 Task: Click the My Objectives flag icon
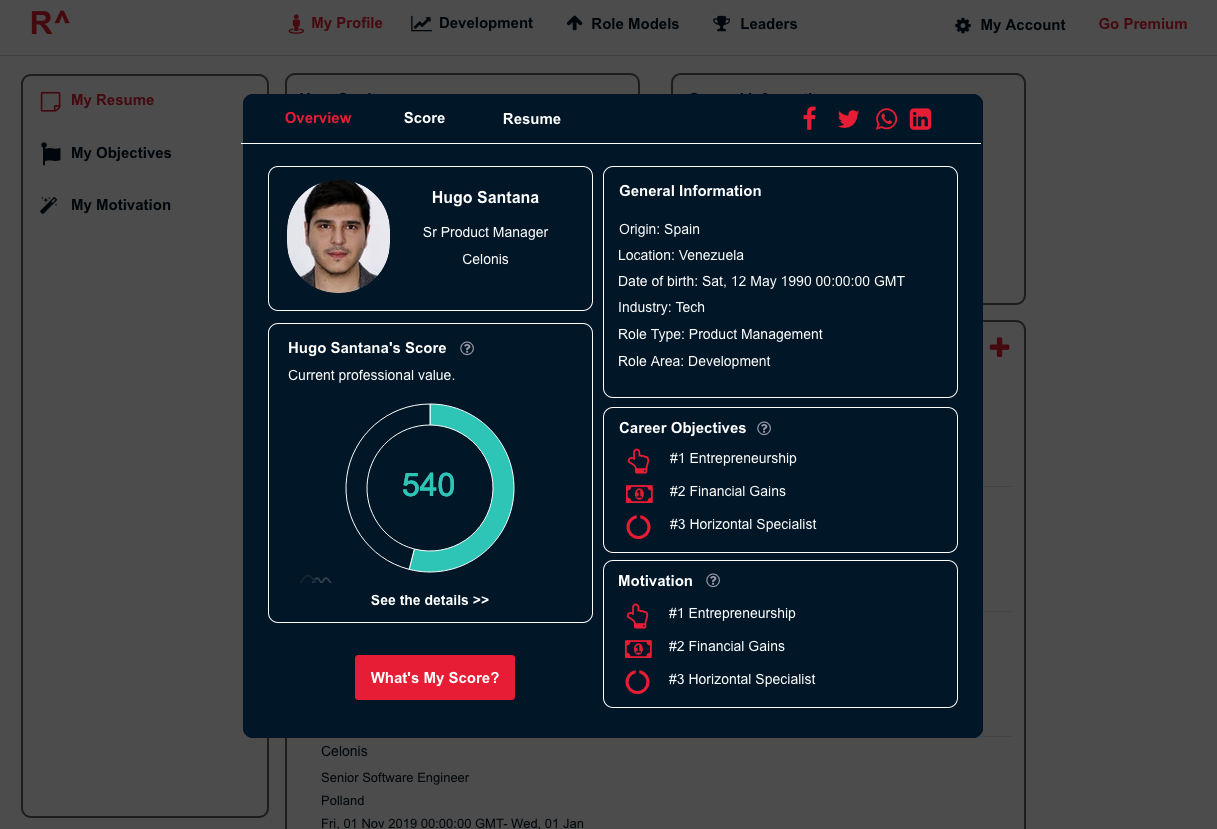pos(50,154)
